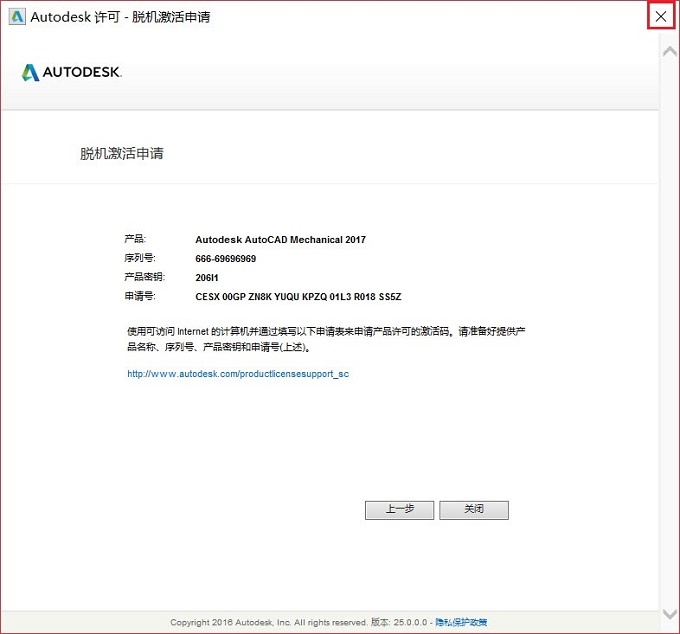
Task: Select product key 206I1
Action: pos(207,278)
